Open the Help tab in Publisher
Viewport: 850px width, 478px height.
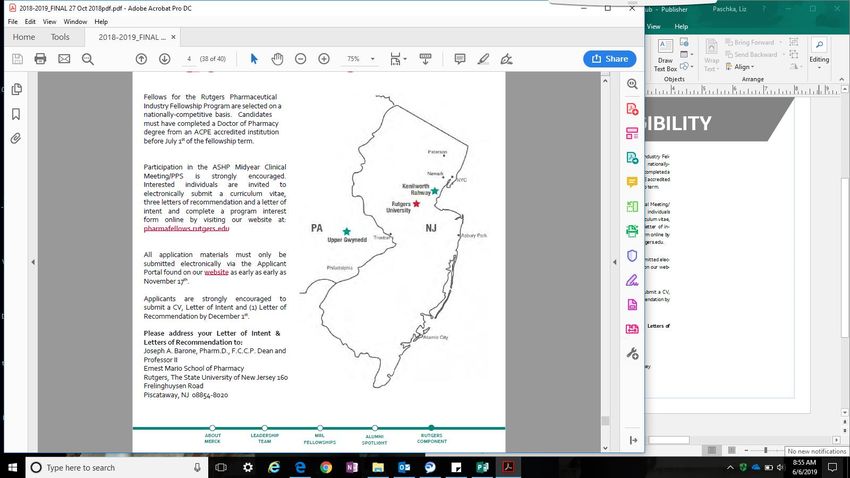tap(681, 26)
